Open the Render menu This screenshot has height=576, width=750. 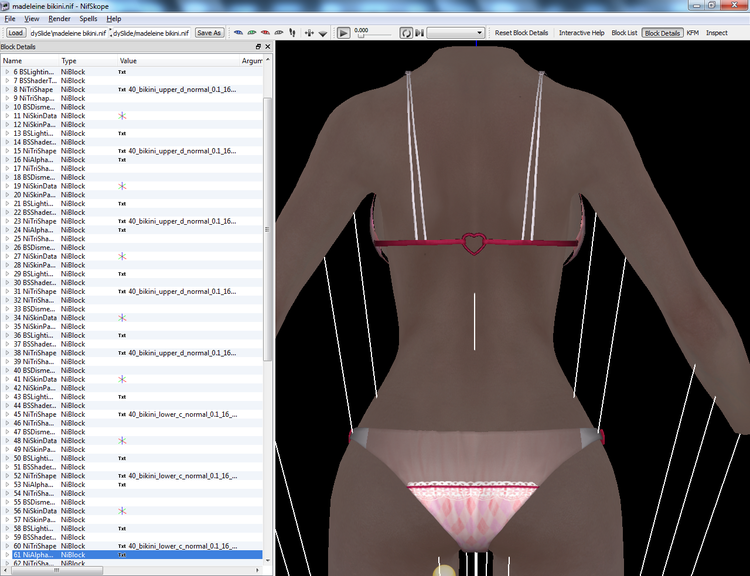click(x=59, y=19)
